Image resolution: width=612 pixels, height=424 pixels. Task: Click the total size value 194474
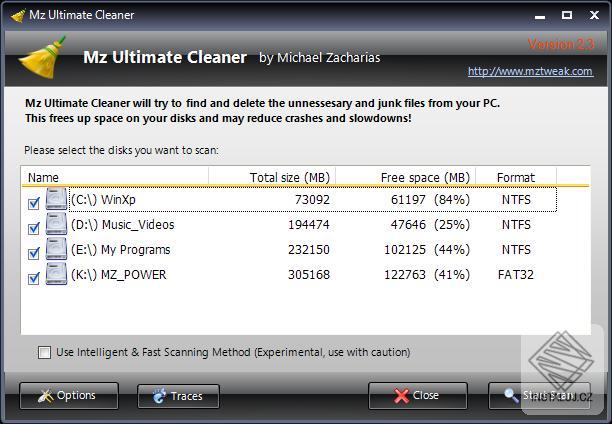point(309,224)
